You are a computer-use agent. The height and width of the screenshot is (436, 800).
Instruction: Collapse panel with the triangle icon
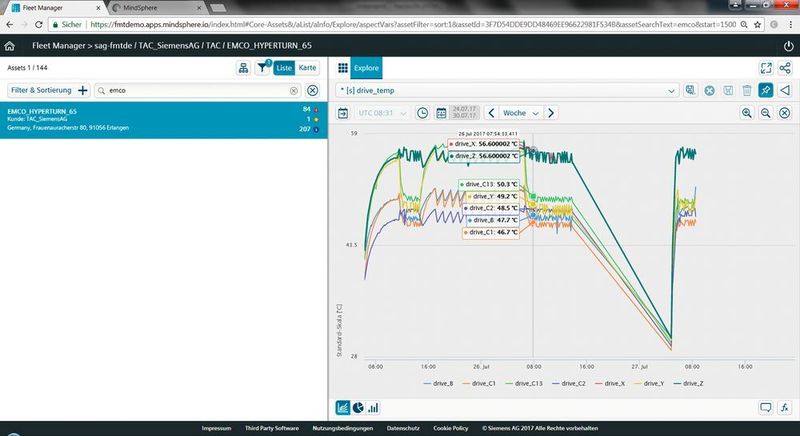pos(785,90)
